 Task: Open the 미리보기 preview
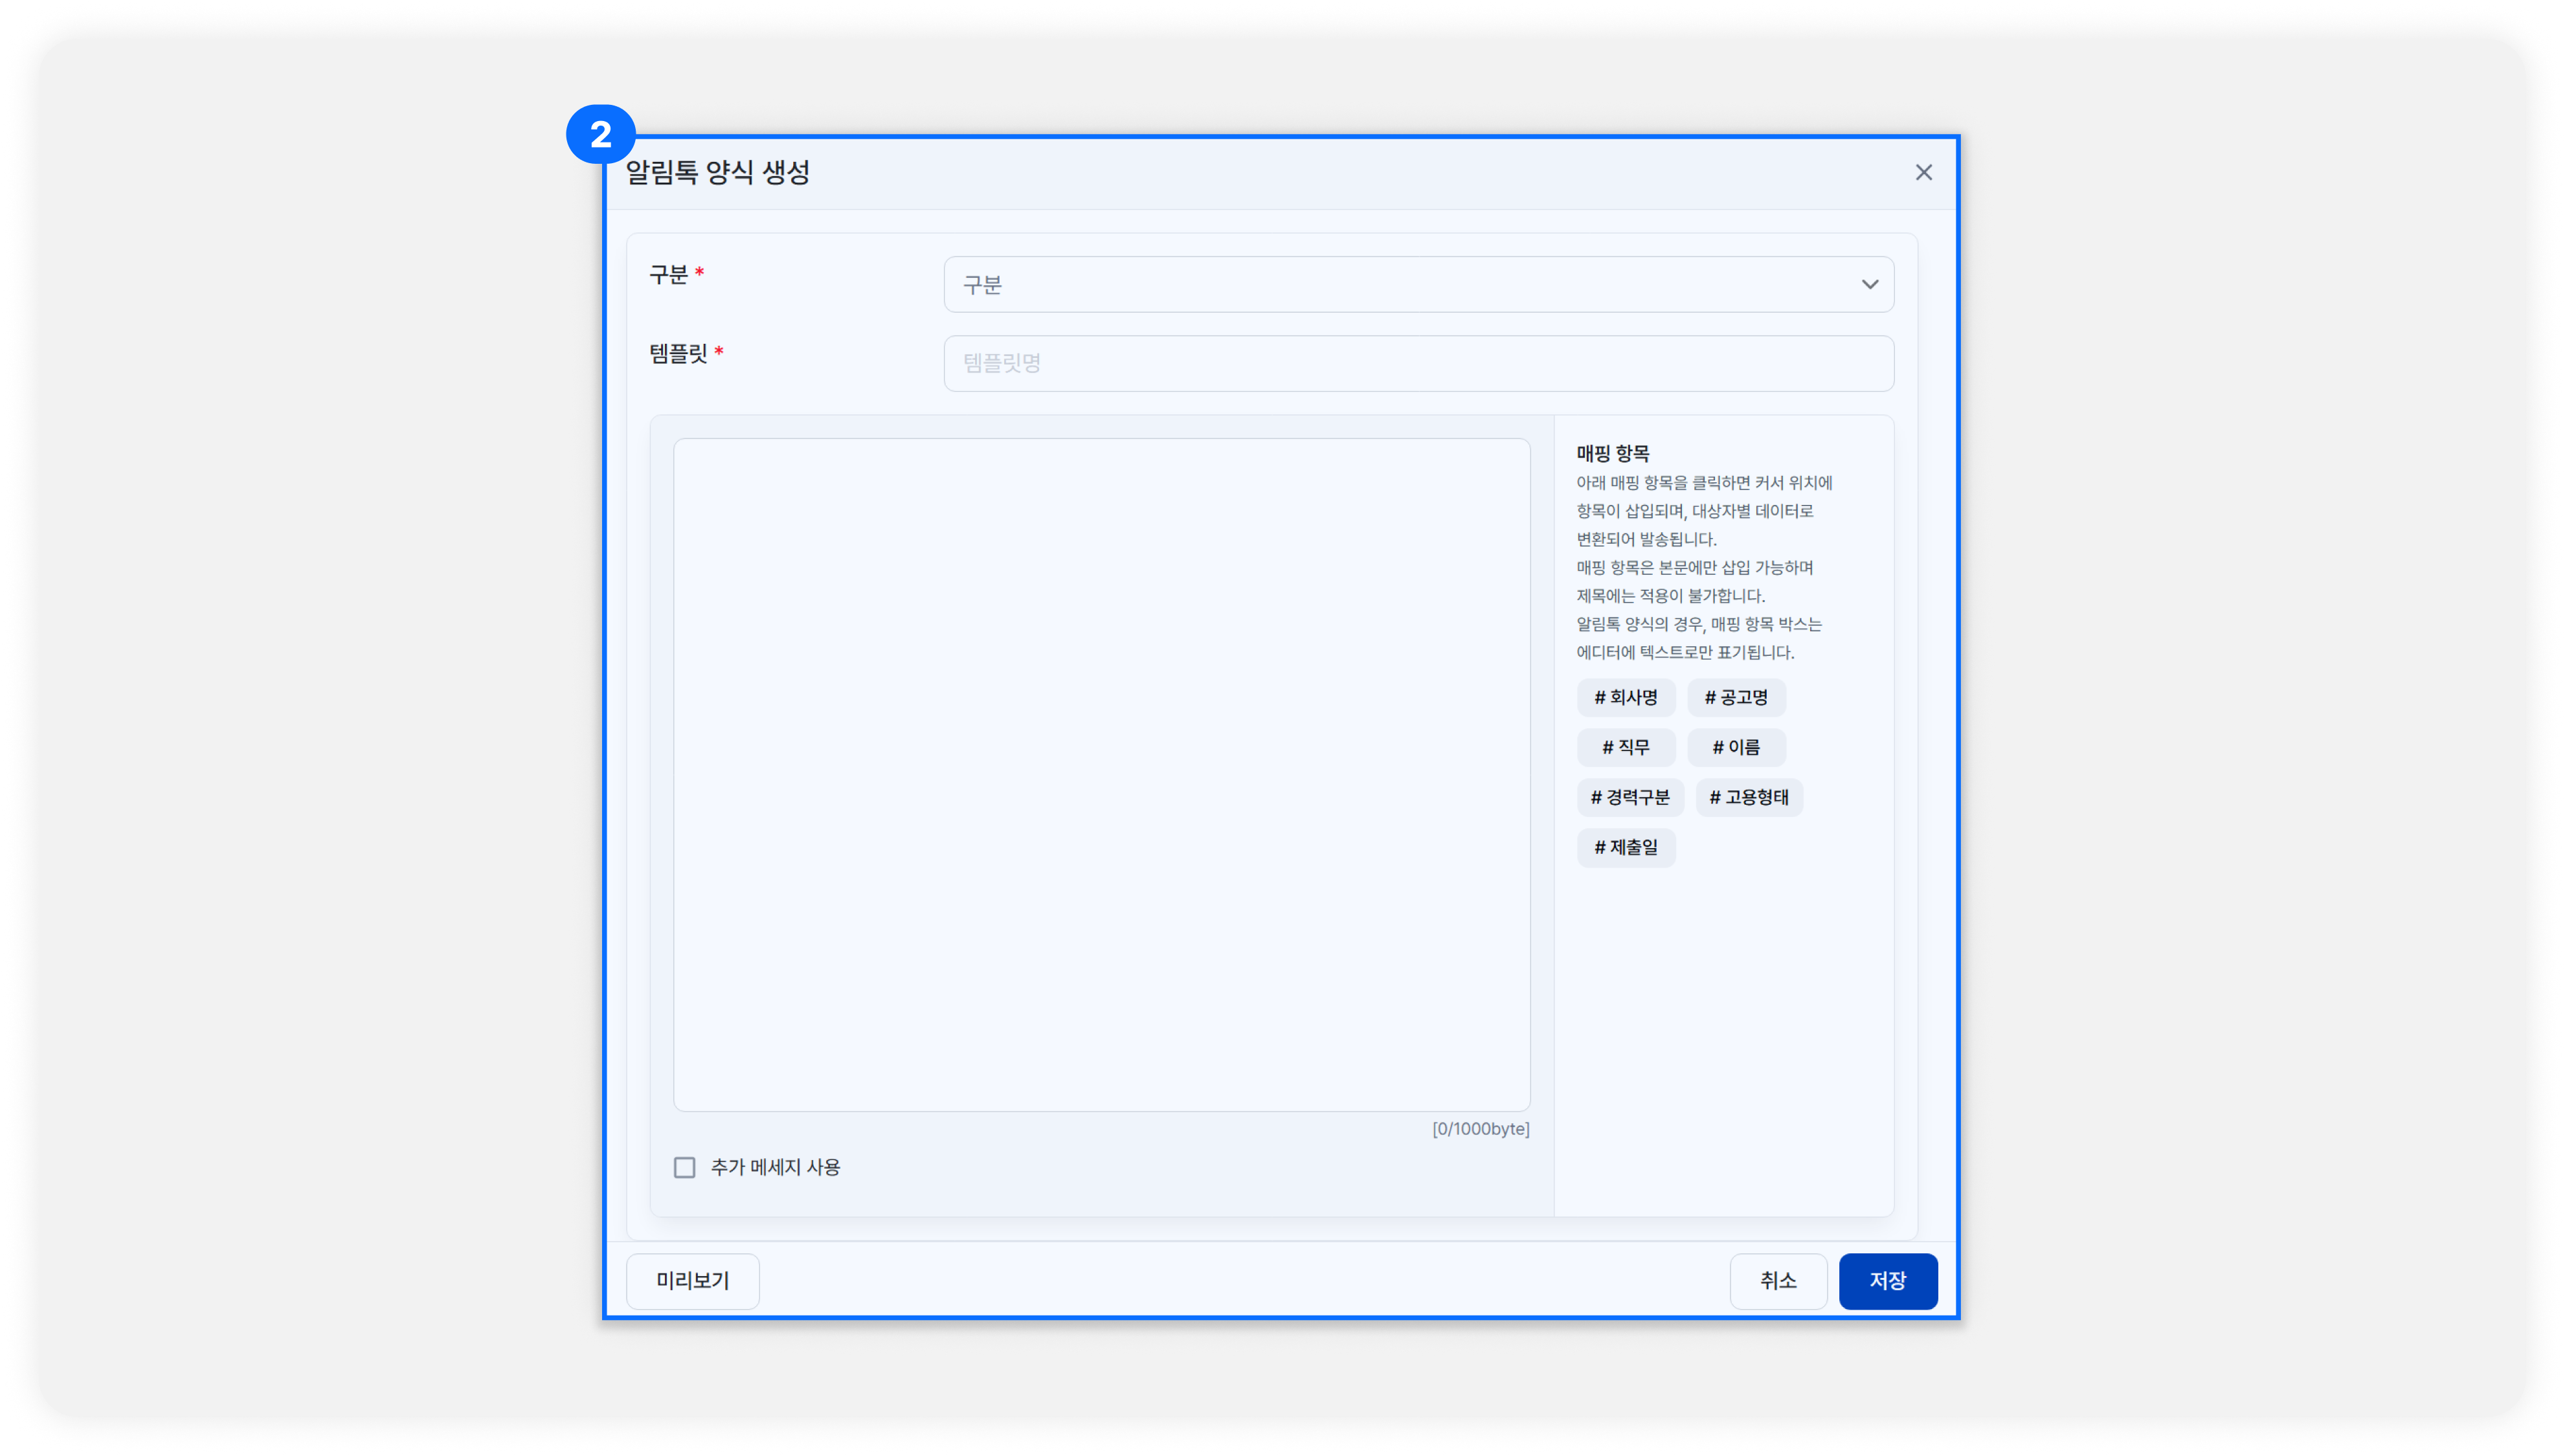click(692, 1280)
